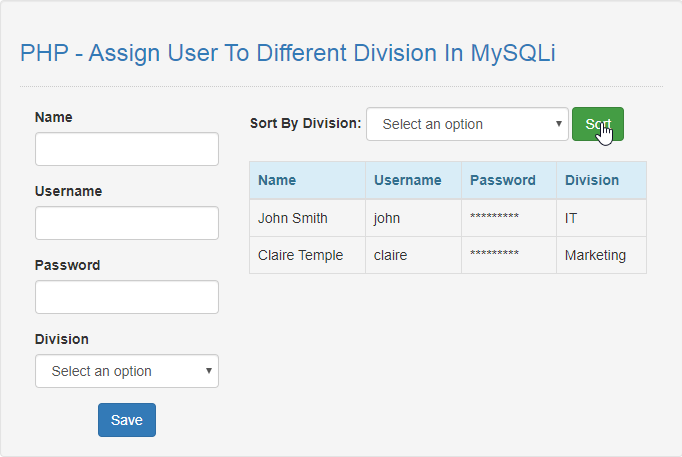682x457 pixels.
Task: Click the claire username cell
Action: pos(413,255)
